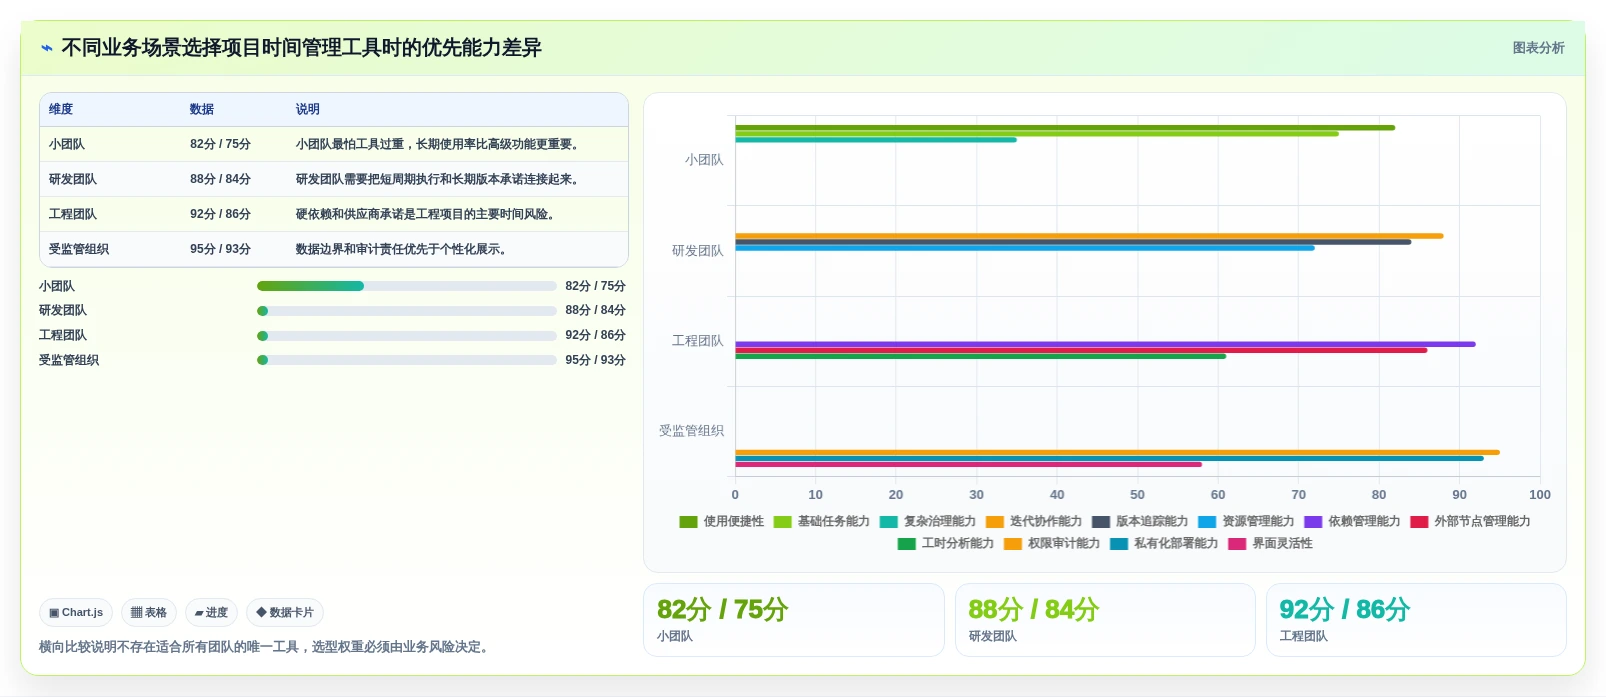
Task: Click the purple 工程团队 bar reaching 92
Action: (1105, 344)
